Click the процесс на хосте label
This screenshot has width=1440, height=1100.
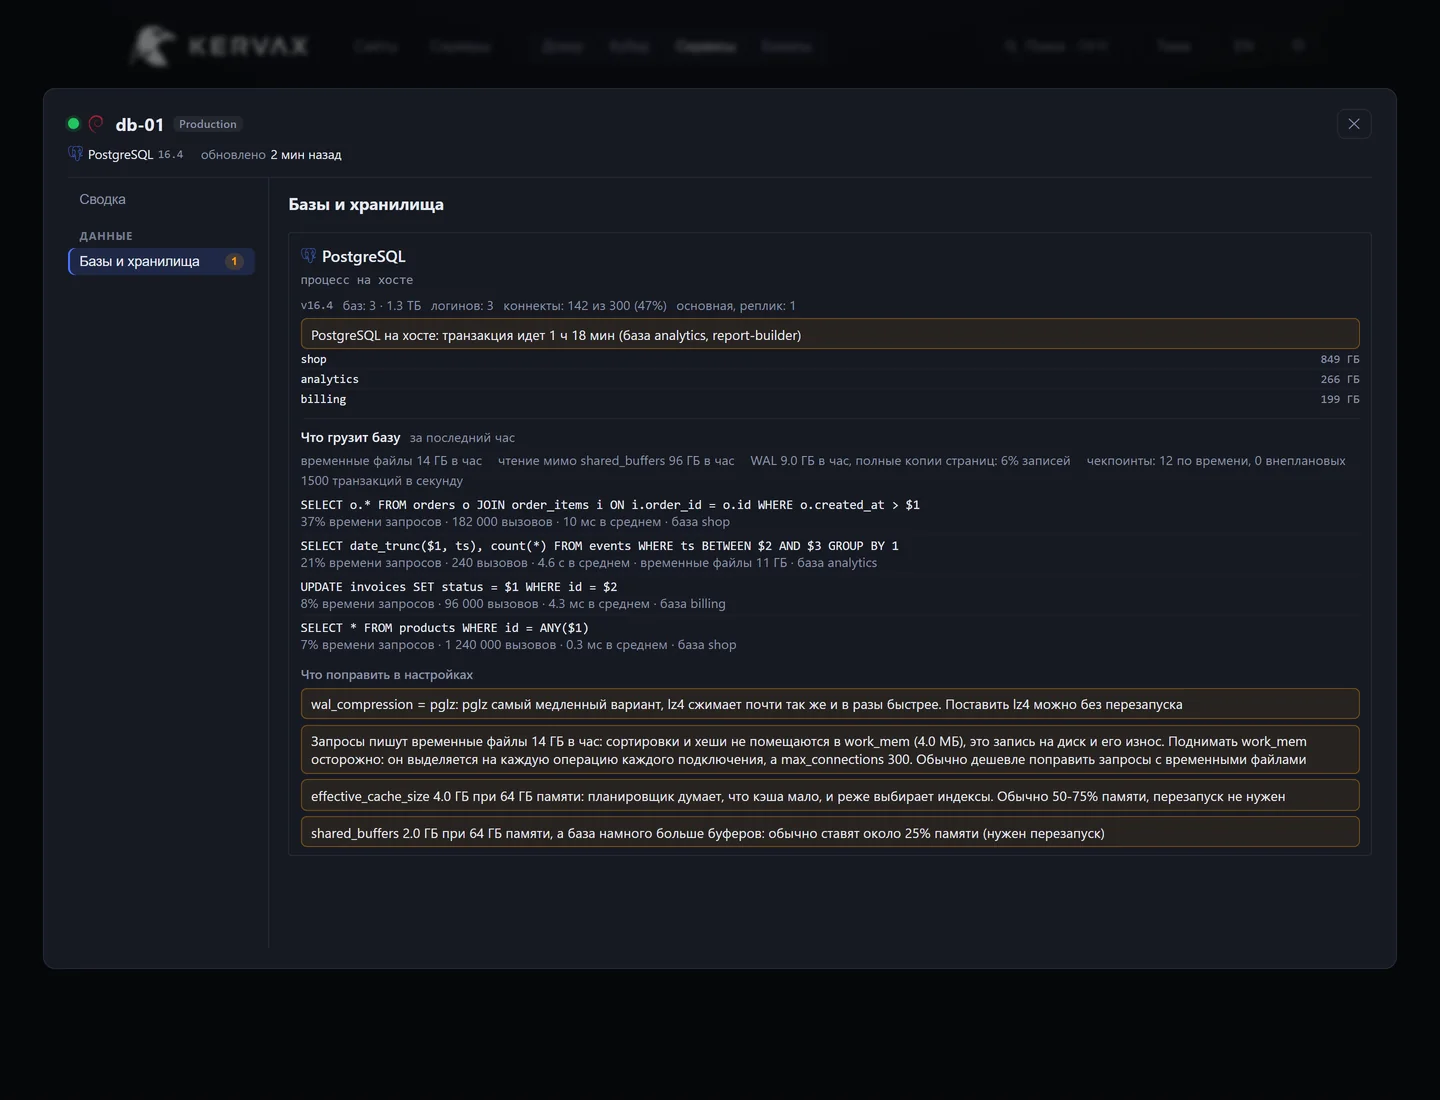357,280
